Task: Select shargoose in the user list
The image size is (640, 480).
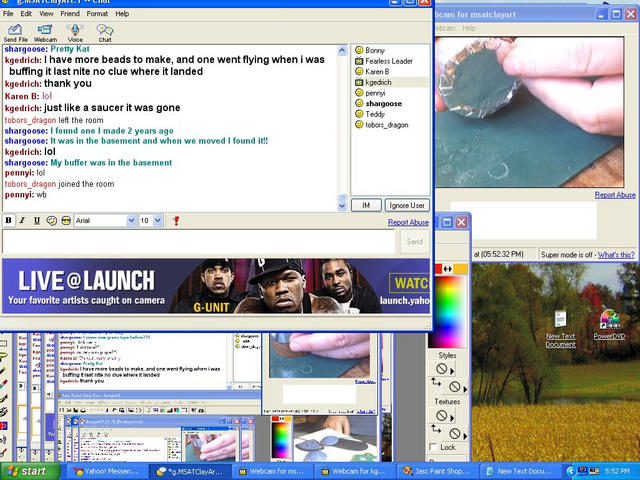Action: pos(384,103)
